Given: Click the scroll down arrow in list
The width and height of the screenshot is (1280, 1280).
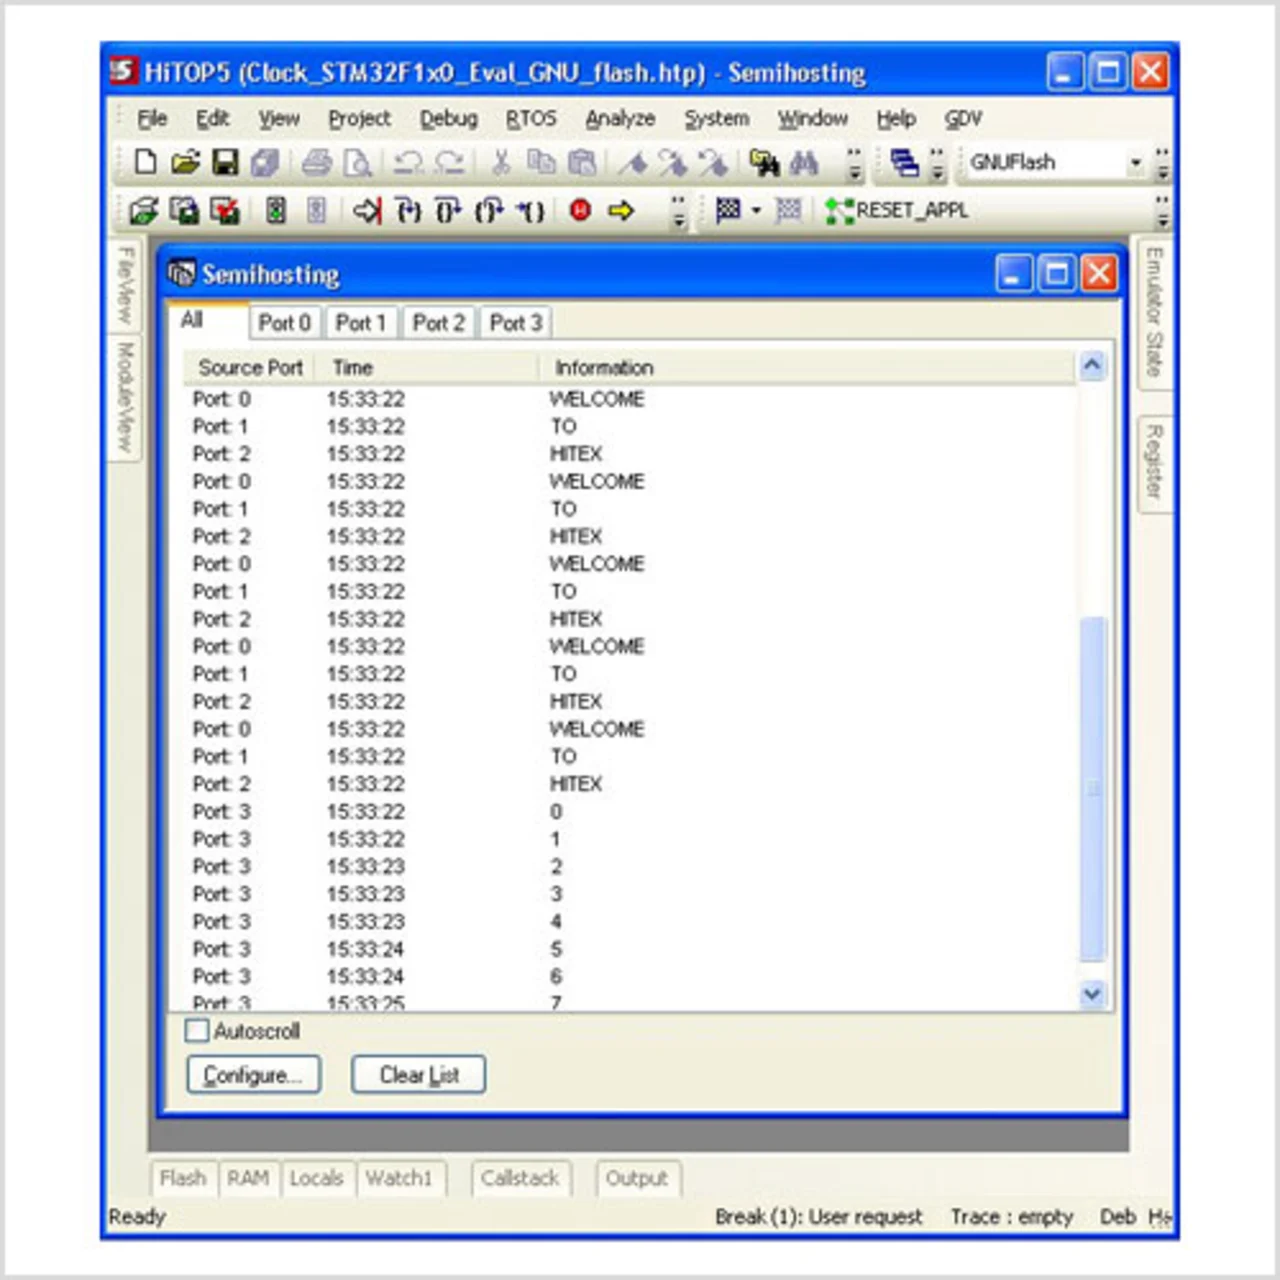Looking at the screenshot, I should point(1092,994).
